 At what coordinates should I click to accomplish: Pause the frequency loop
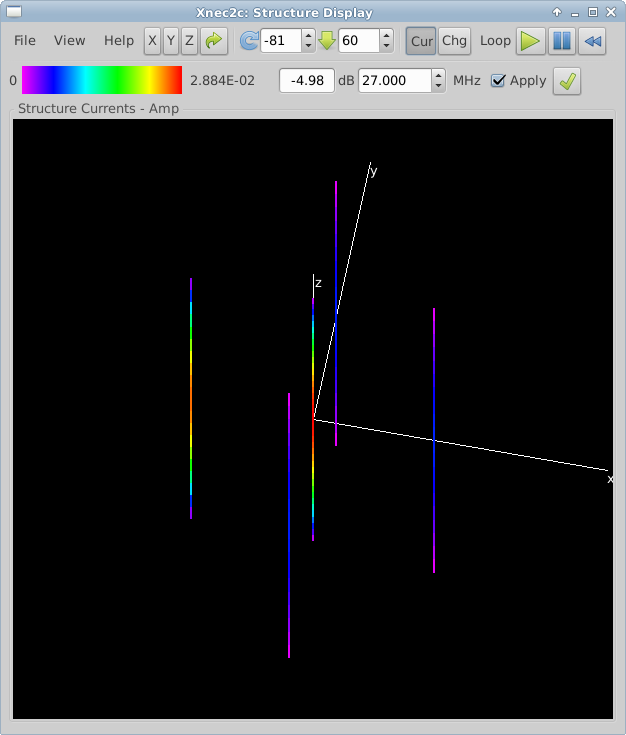tap(562, 41)
